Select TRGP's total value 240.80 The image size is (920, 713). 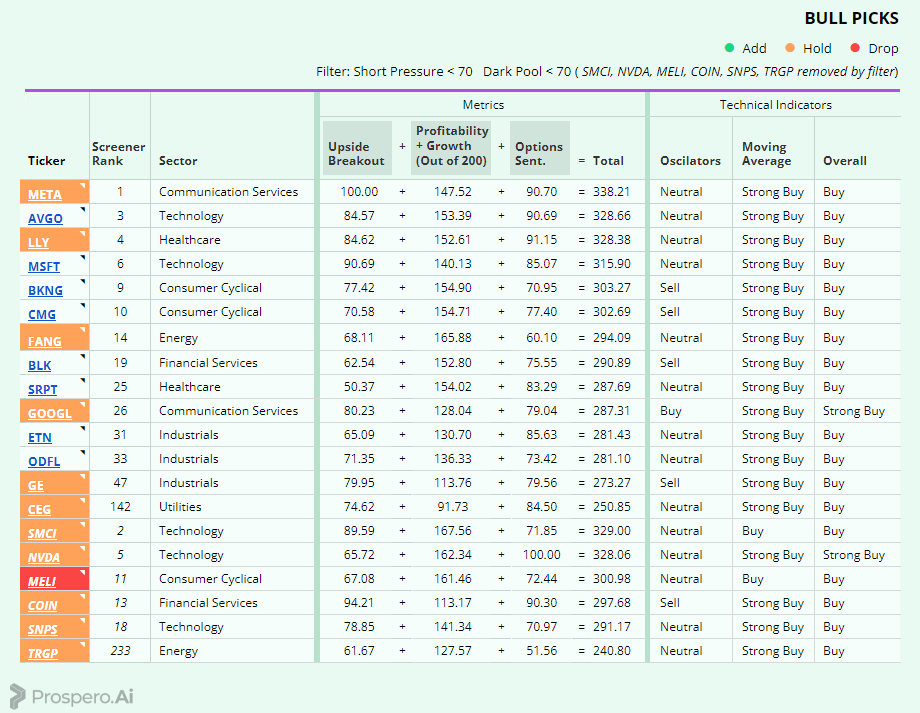pos(611,651)
